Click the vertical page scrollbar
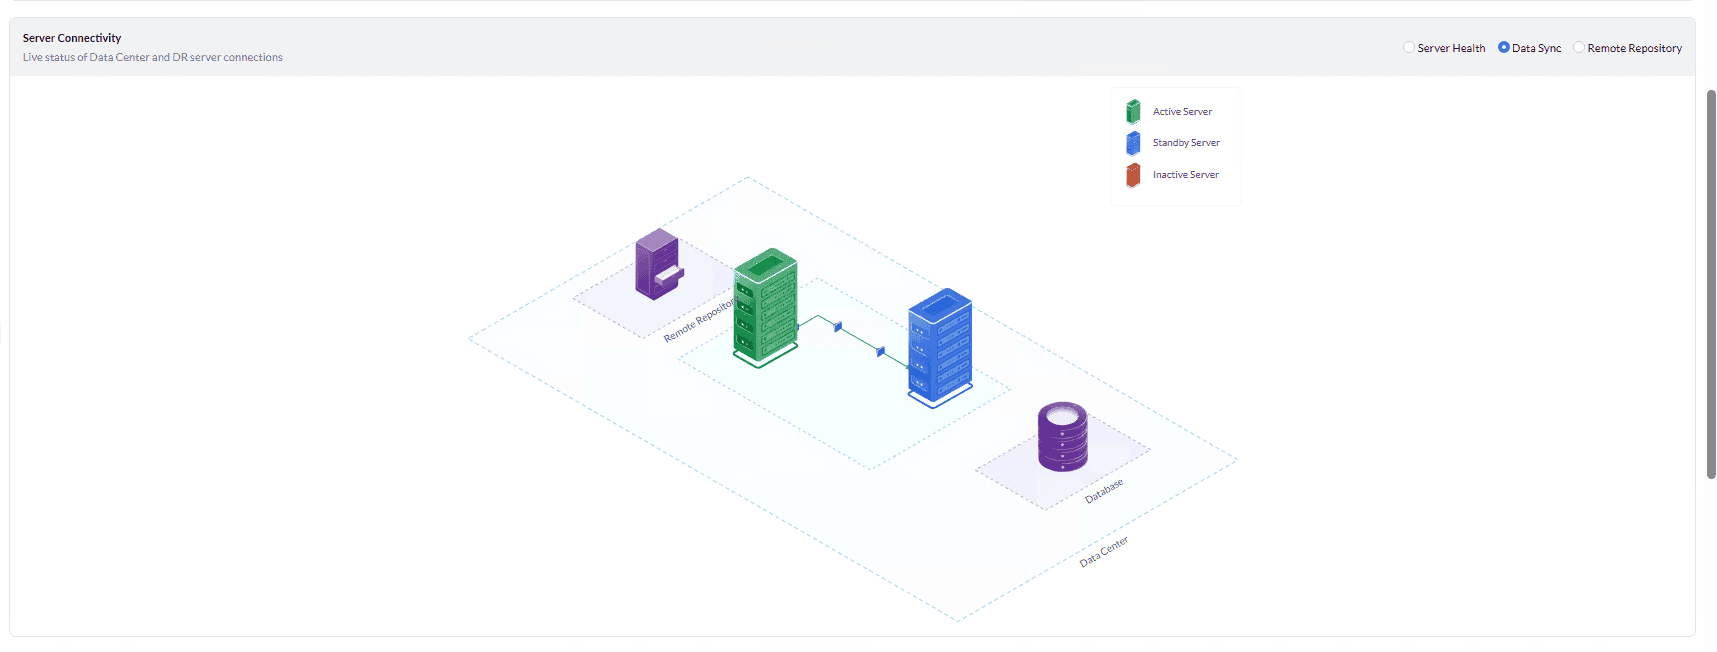Image resolution: width=1717 pixels, height=652 pixels. click(1711, 284)
